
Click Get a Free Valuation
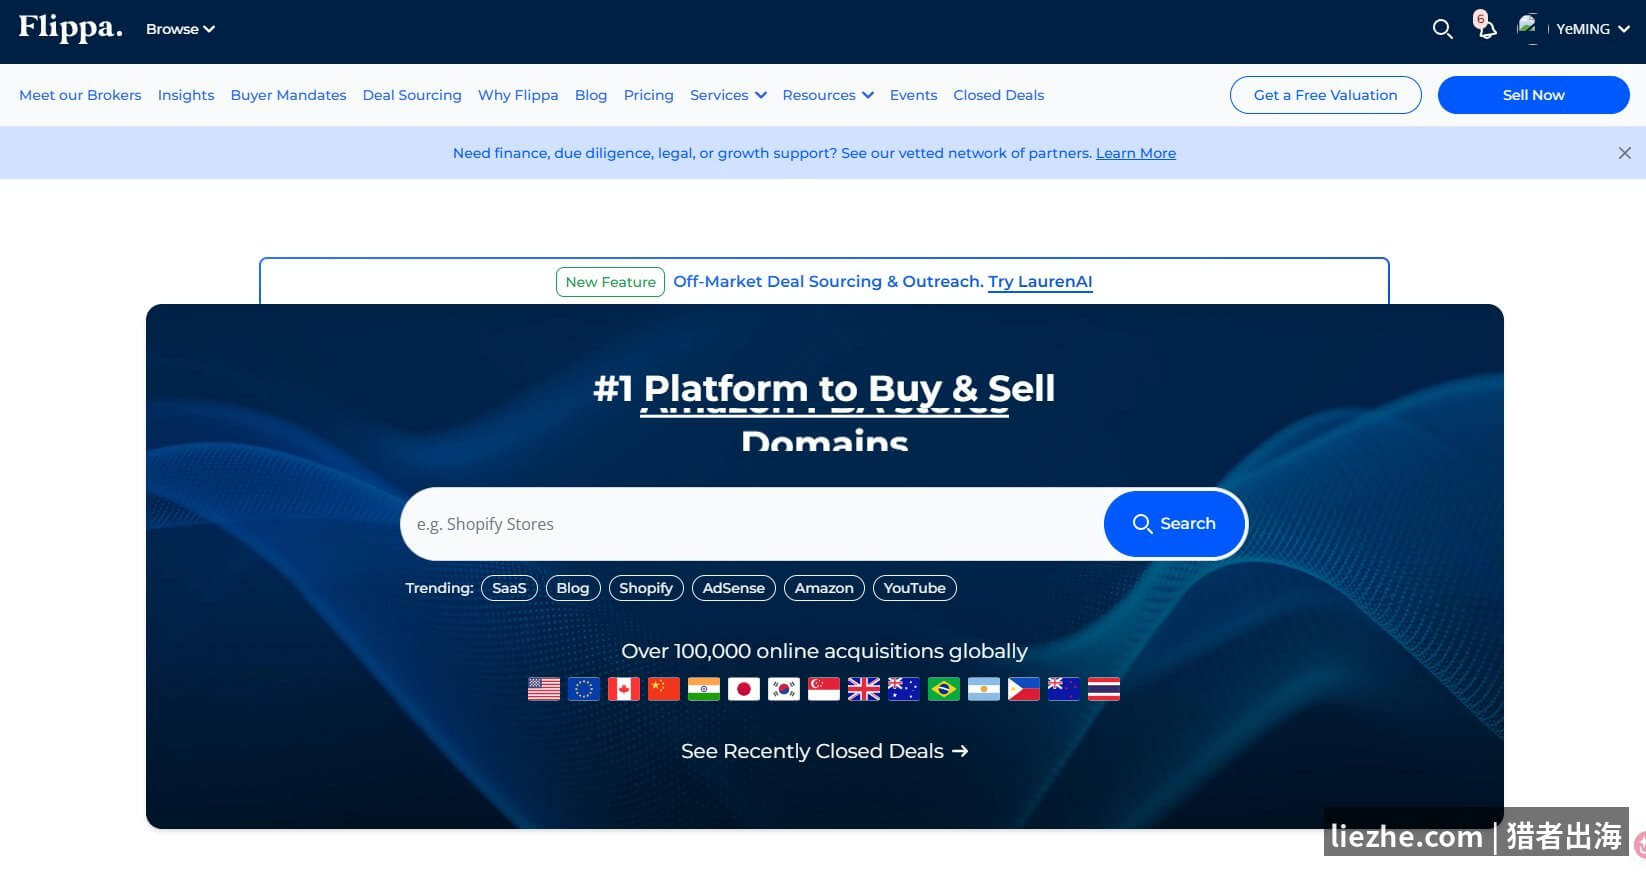coord(1326,95)
